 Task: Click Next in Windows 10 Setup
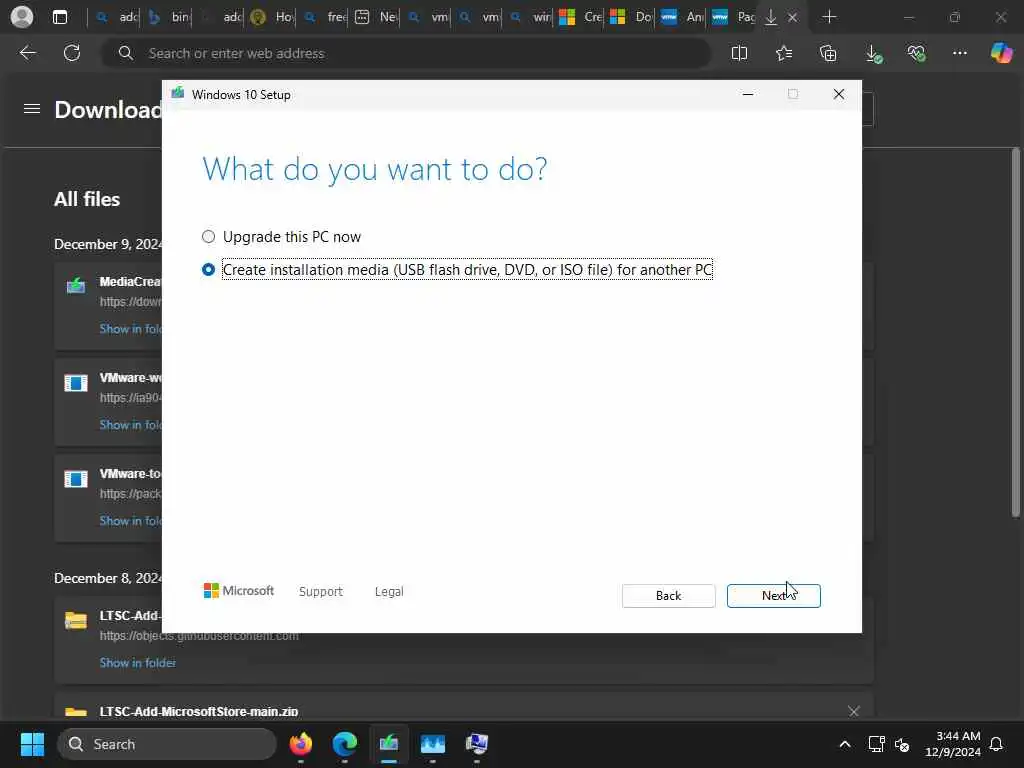[773, 596]
